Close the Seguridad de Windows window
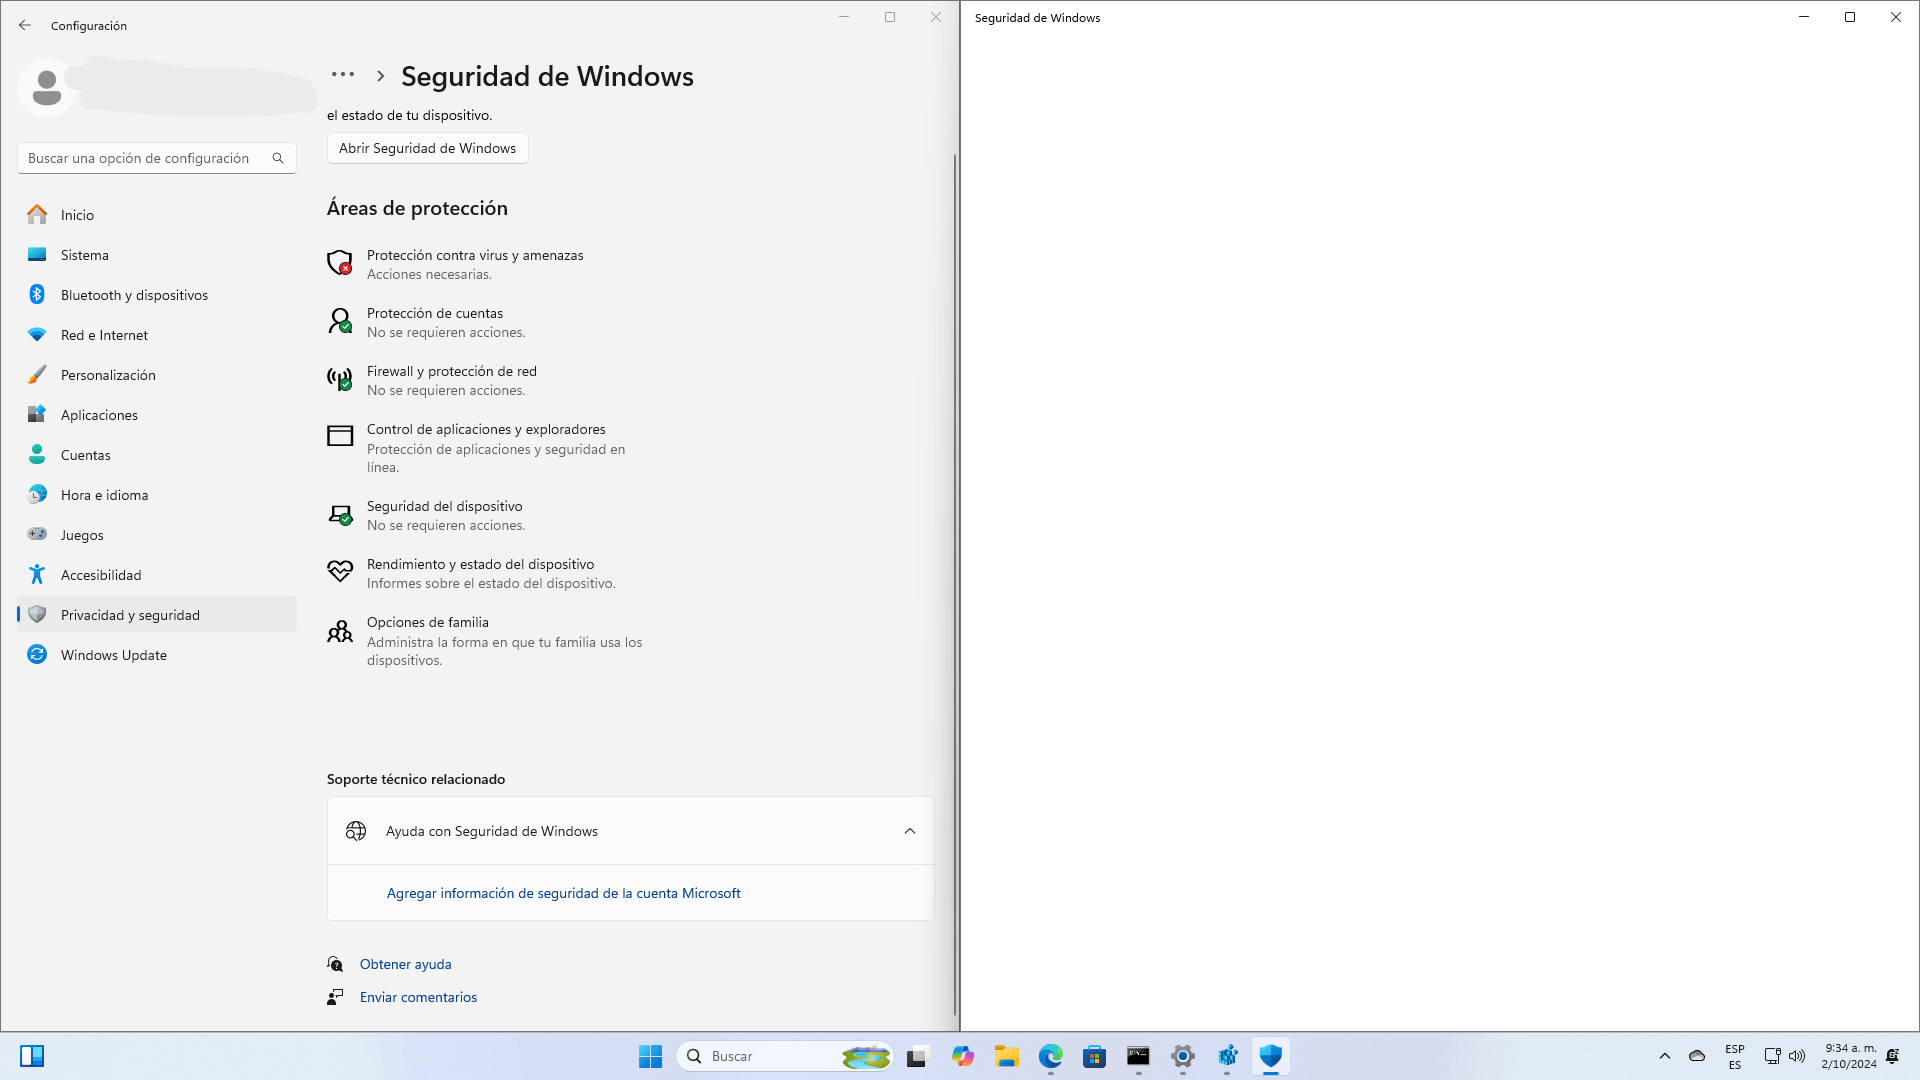Screen dimensions: 1920x1080 pyautogui.click(x=1896, y=17)
